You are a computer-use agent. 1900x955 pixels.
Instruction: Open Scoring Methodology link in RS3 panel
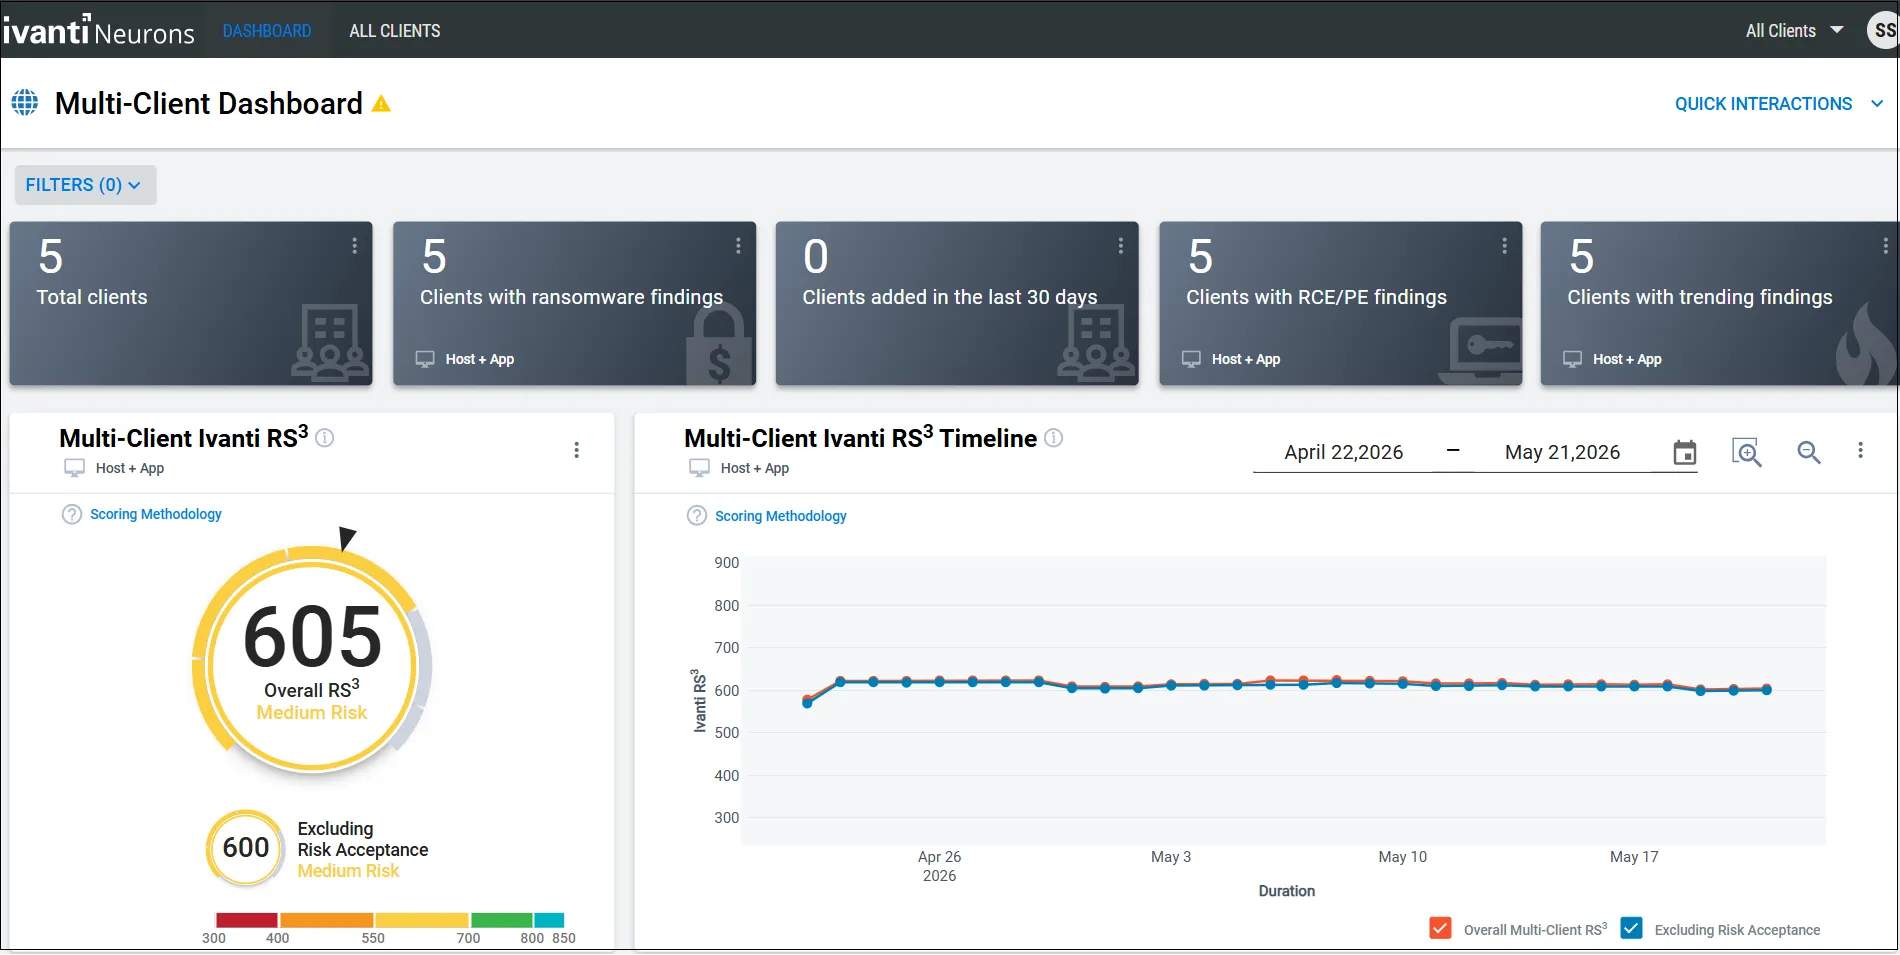(156, 514)
